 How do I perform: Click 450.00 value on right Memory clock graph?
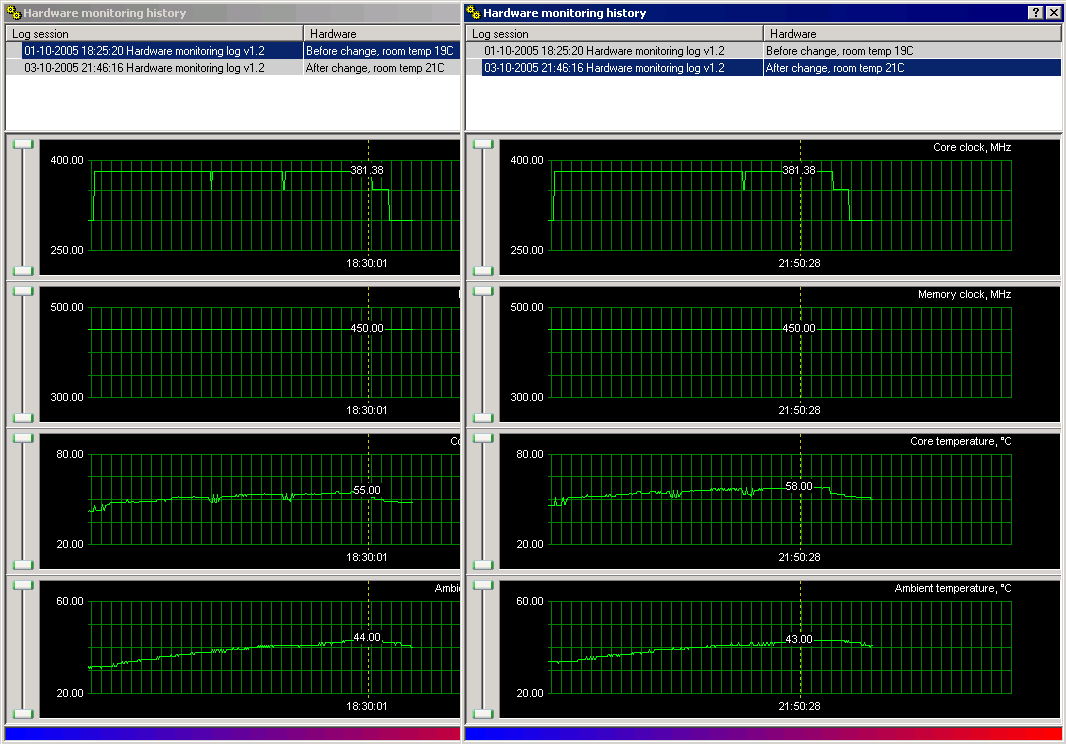[799, 328]
